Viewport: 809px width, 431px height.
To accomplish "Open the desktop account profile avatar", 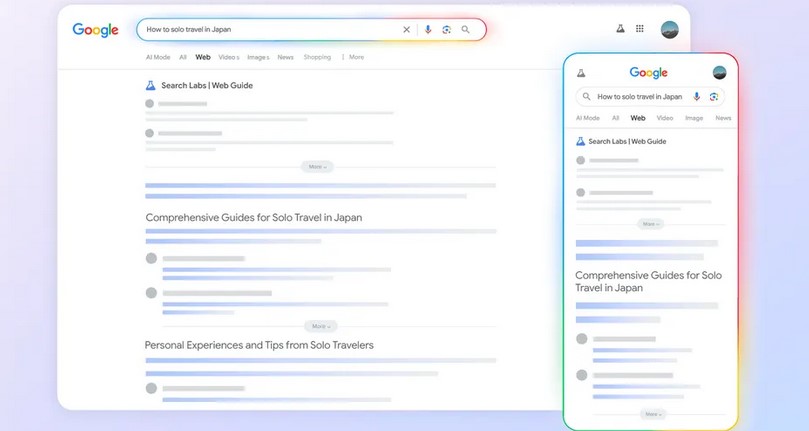I will pyautogui.click(x=670, y=29).
